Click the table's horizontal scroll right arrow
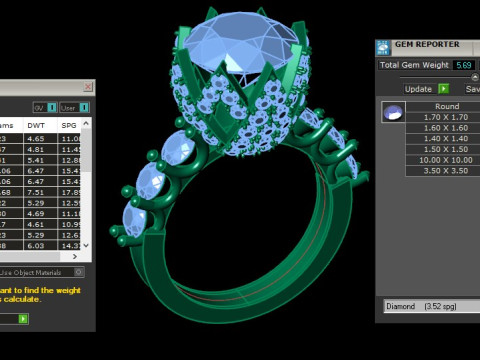Image resolution: width=480 pixels, height=360 pixels. (75, 256)
